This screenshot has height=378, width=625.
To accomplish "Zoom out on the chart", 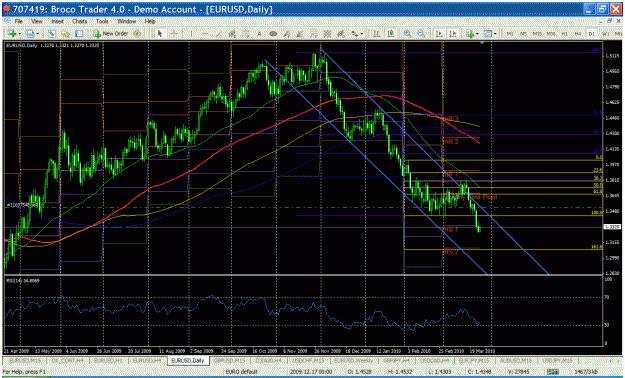I will (x=421, y=34).
